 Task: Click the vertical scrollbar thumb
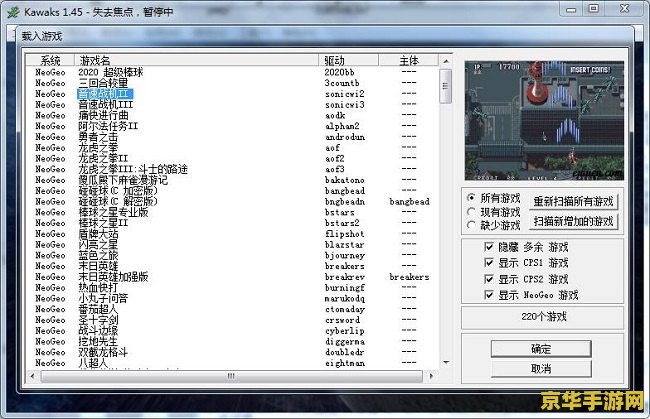point(446,86)
